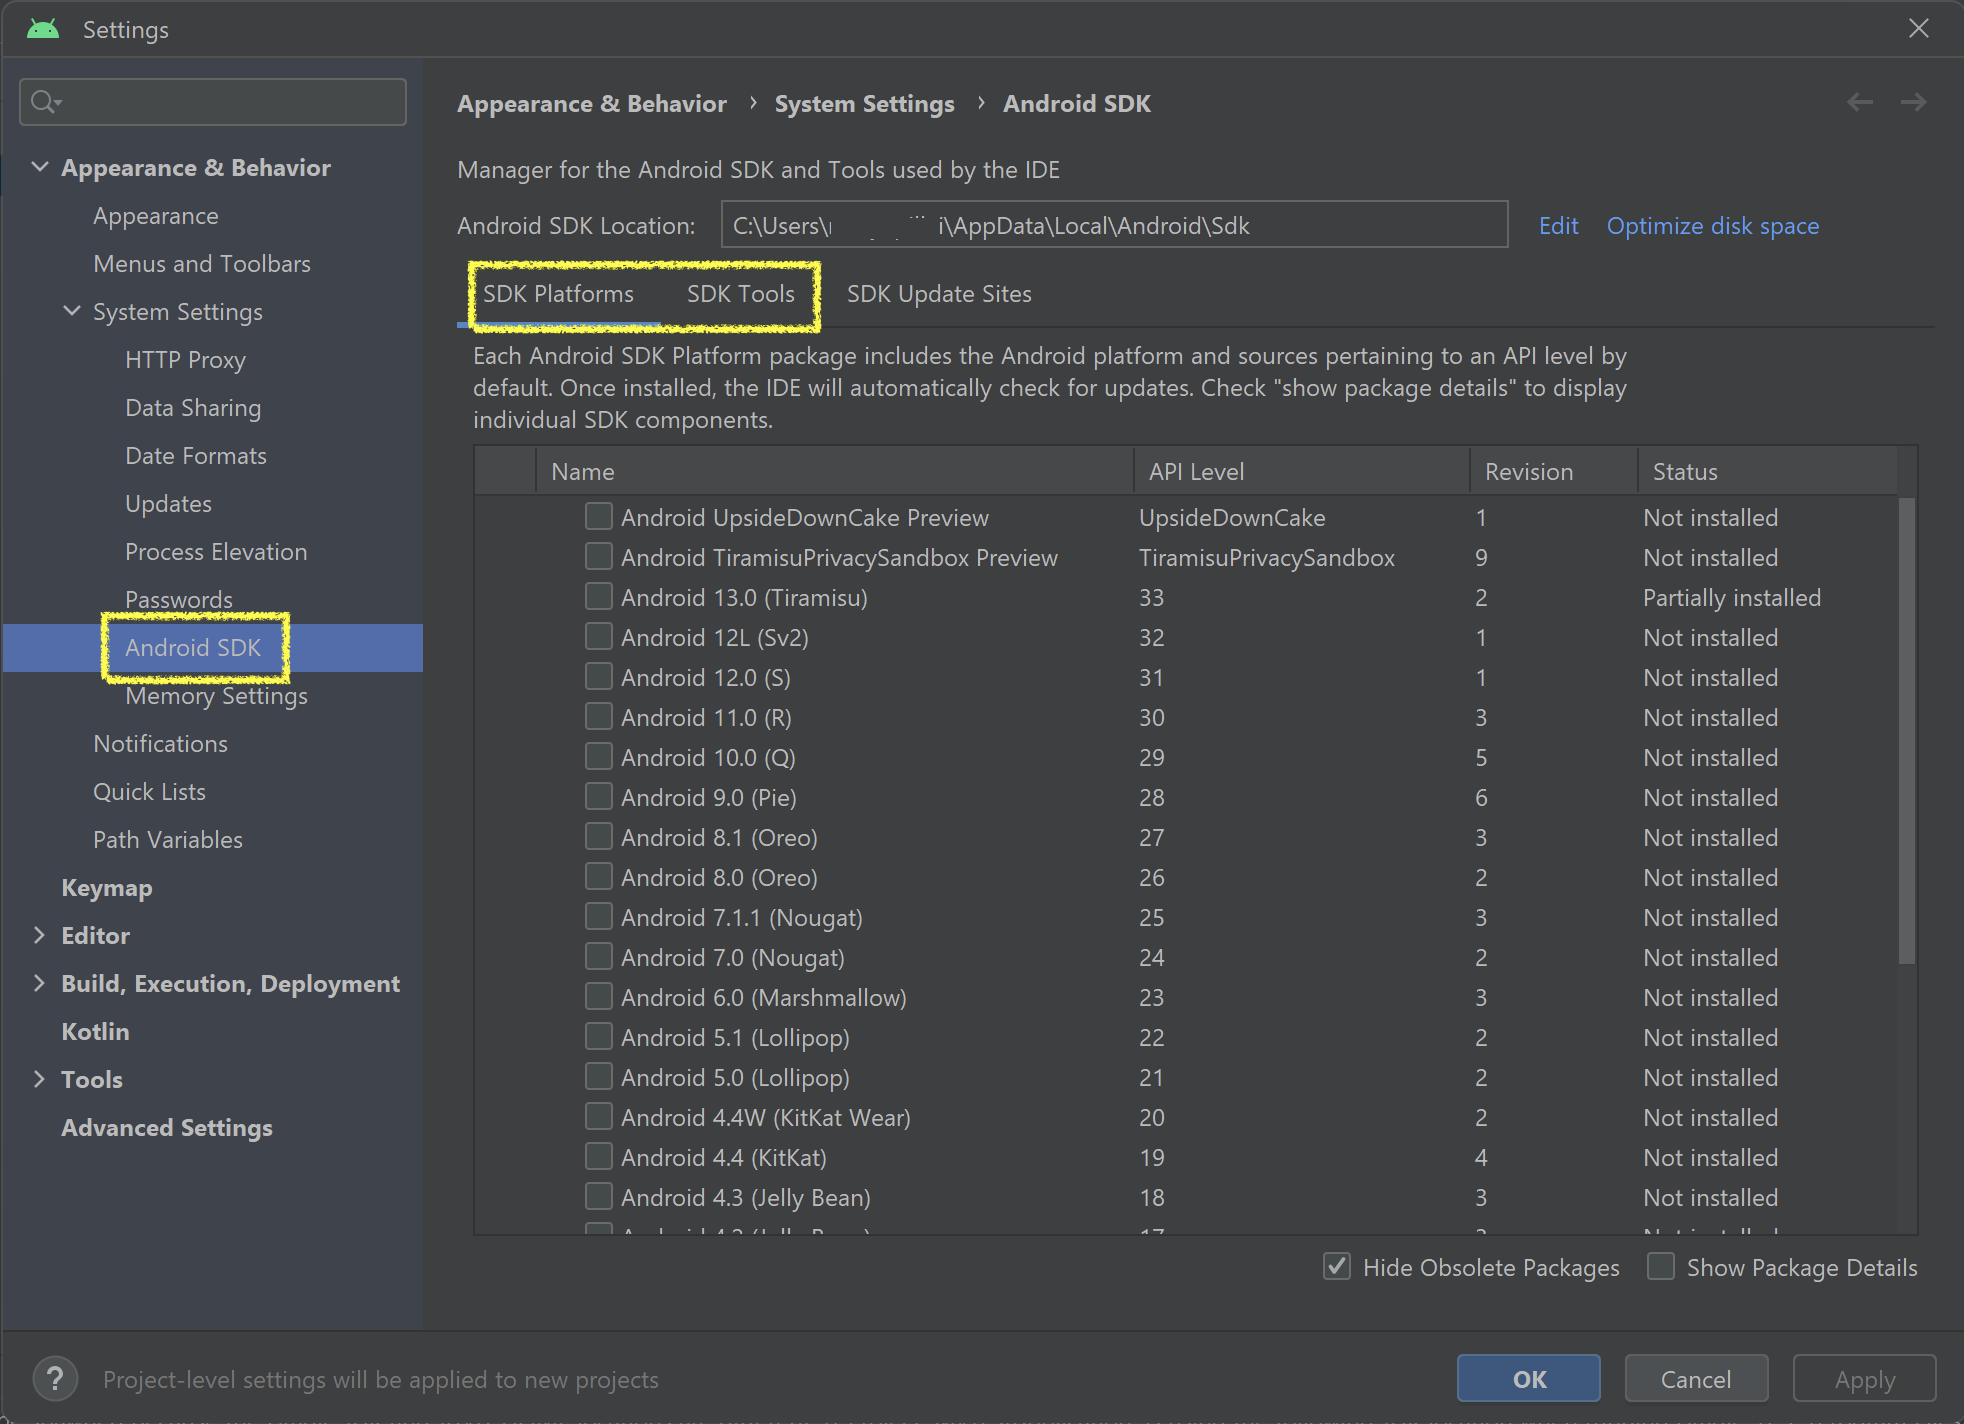Click the Cancel button
1964x1424 pixels.
1696,1379
